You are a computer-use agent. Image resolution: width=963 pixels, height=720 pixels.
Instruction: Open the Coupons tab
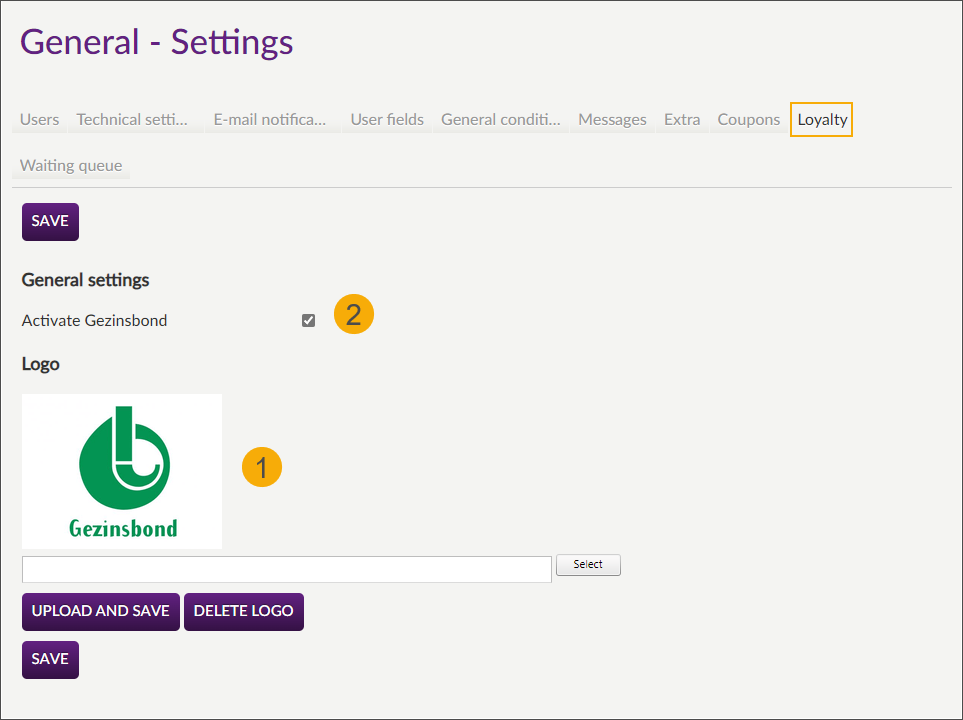tap(748, 120)
